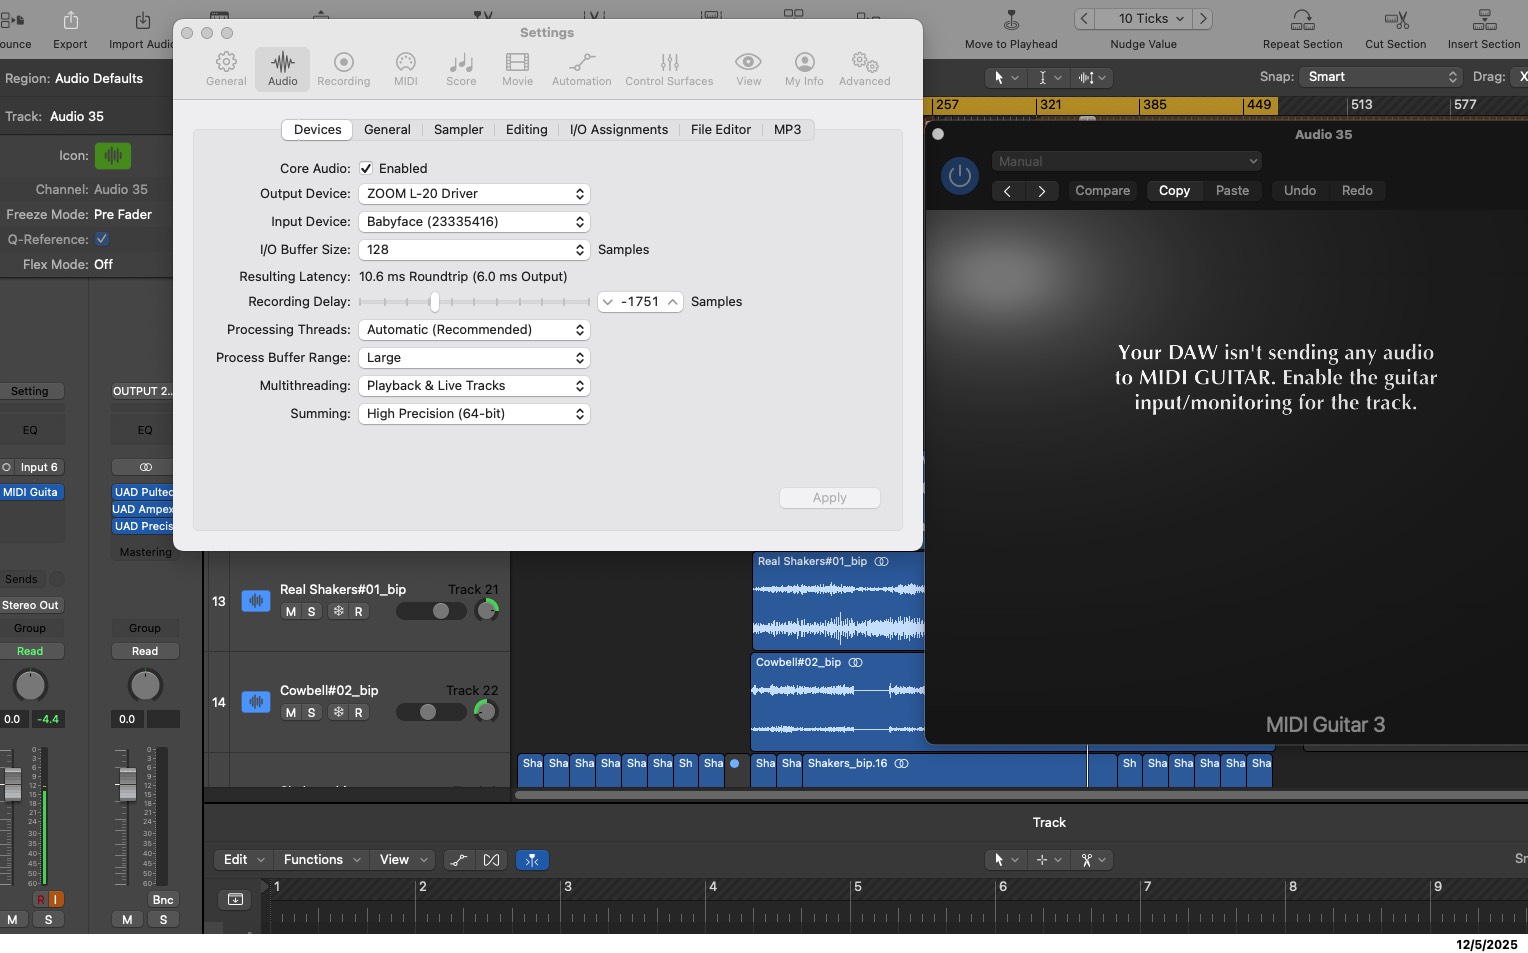The image size is (1528, 953).
Task: Click the Copy button in plugin header
Action: tap(1174, 191)
